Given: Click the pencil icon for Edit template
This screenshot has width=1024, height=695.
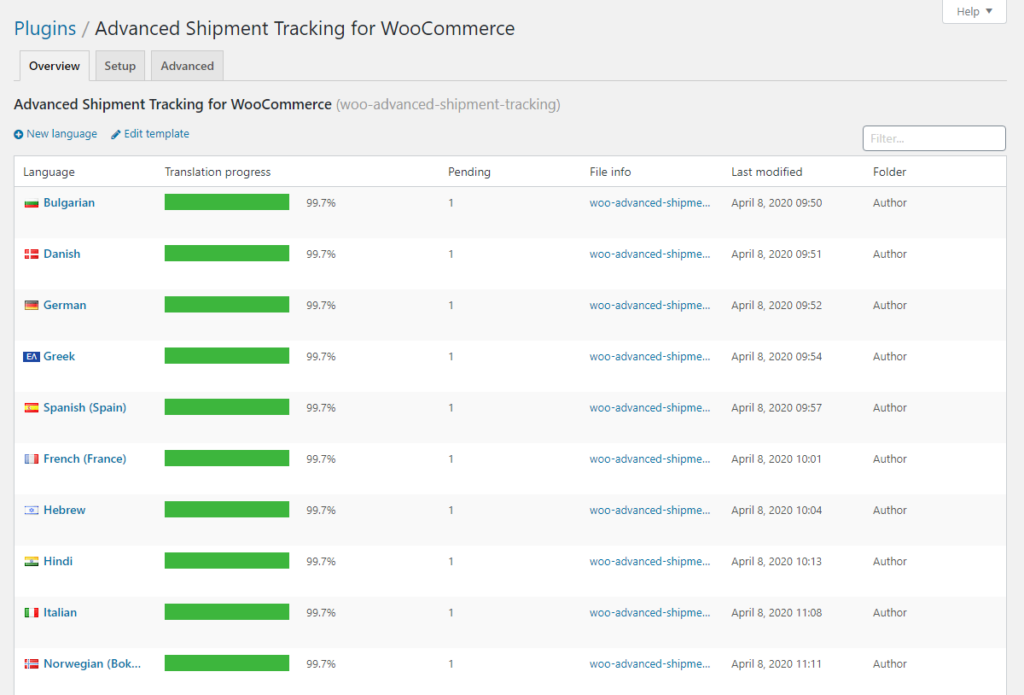Looking at the screenshot, I should (x=115, y=134).
